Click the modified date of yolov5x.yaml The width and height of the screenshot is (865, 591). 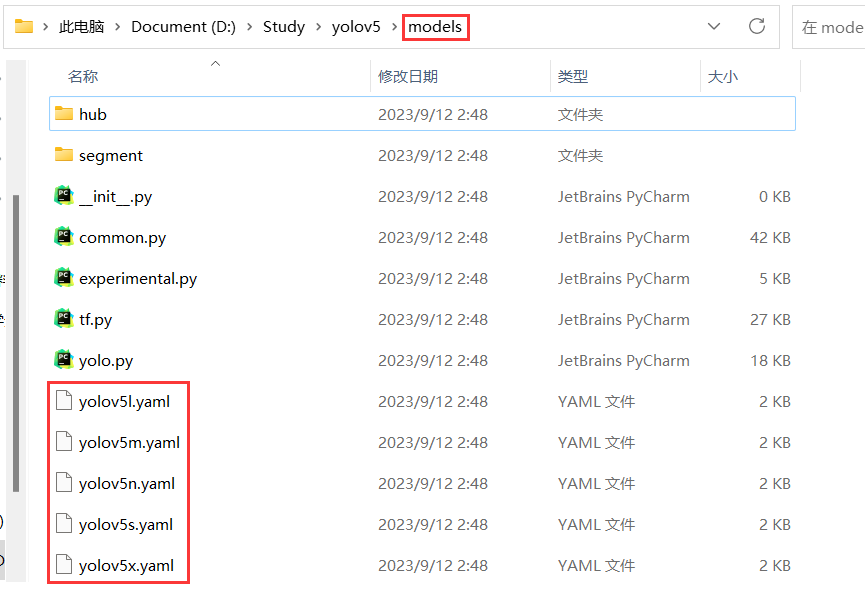433,566
